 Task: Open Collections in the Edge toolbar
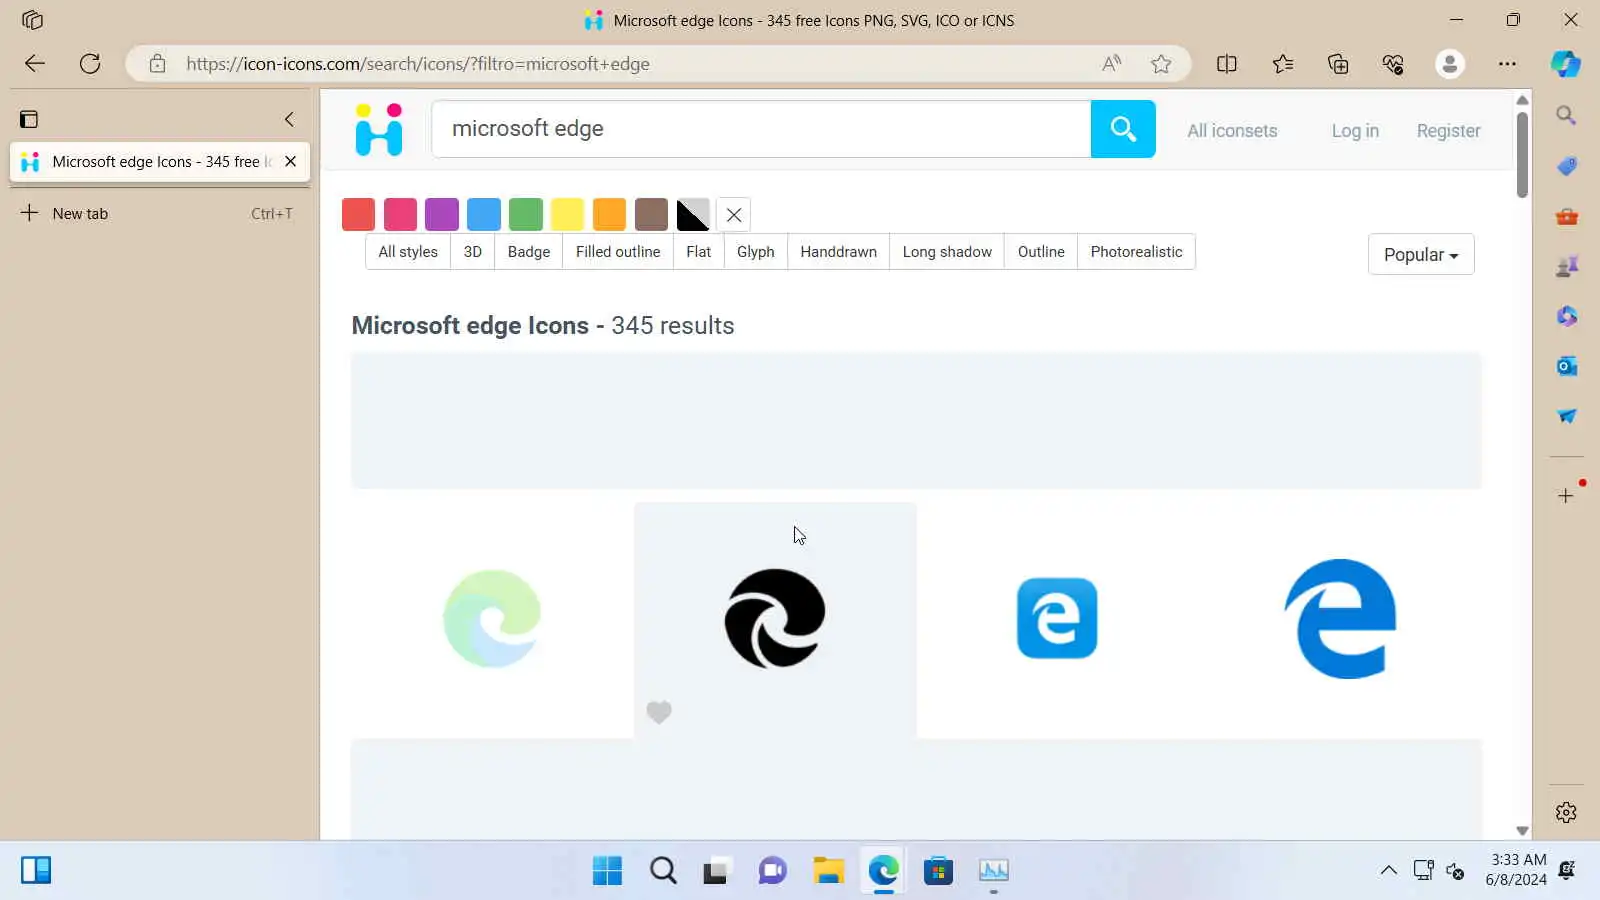pyautogui.click(x=1338, y=64)
